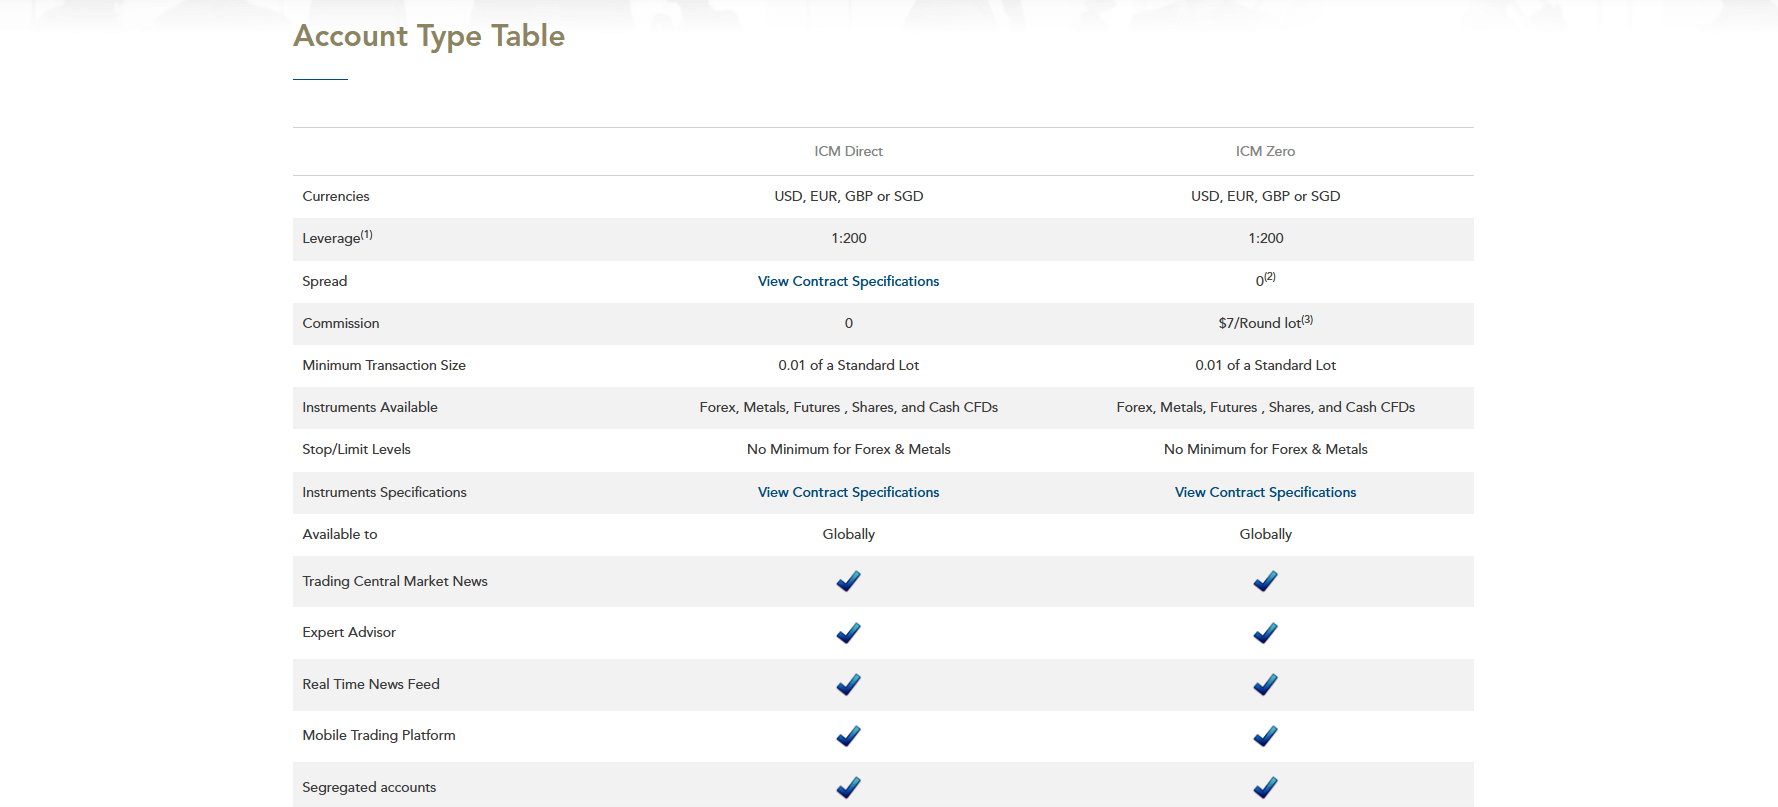Viewport: 1778px width, 807px height.
Task: Click the Instruments Specifications row label
Action: click(x=384, y=492)
